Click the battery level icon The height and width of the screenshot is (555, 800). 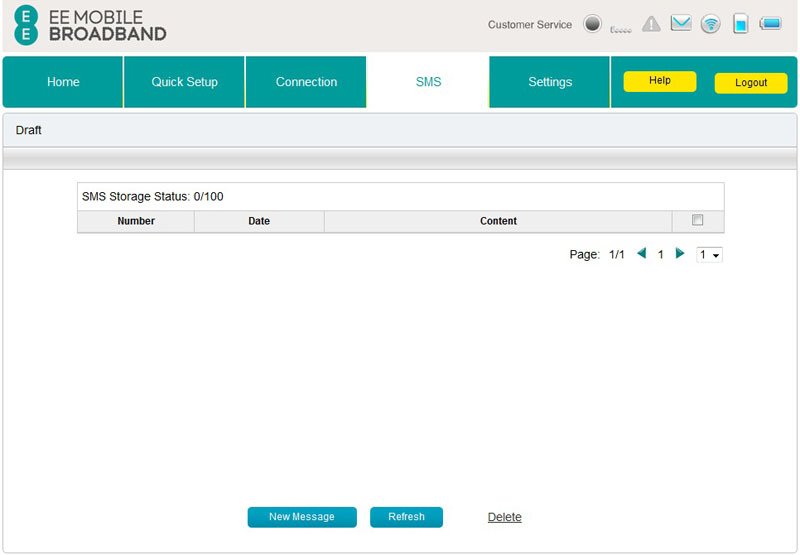[770, 23]
